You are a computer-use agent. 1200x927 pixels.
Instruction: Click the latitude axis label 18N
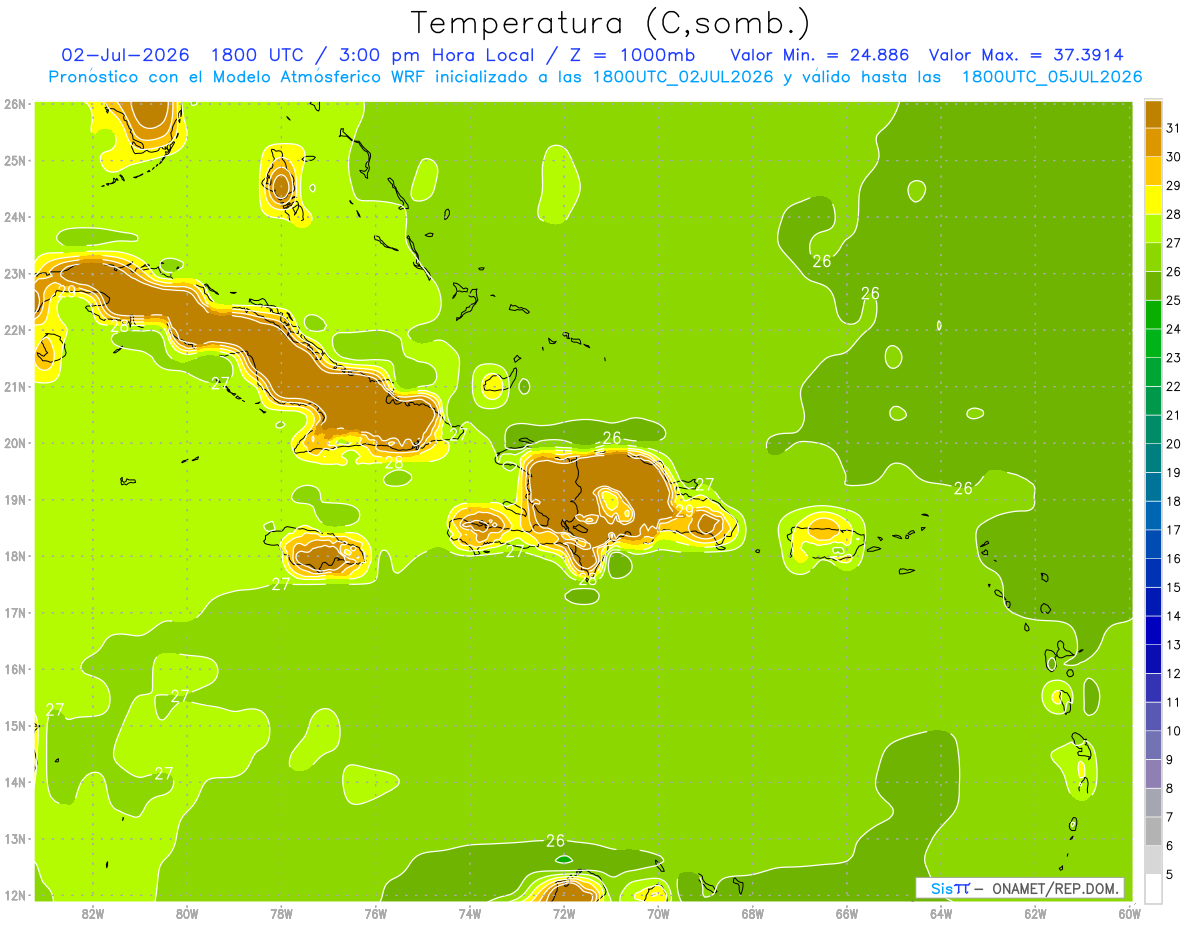[x=15, y=555]
